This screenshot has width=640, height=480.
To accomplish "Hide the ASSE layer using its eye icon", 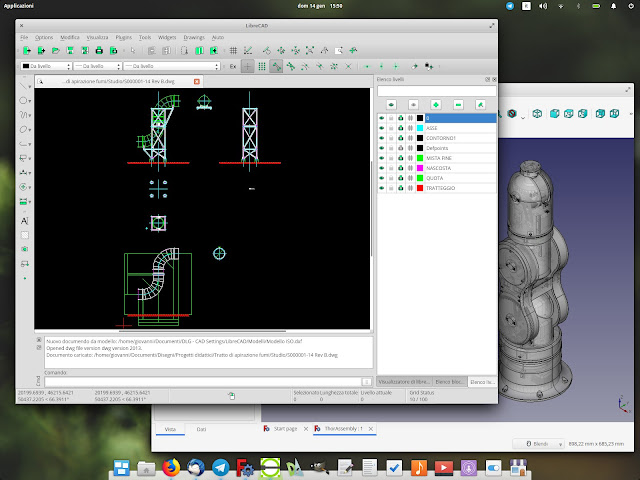I will pos(381,128).
